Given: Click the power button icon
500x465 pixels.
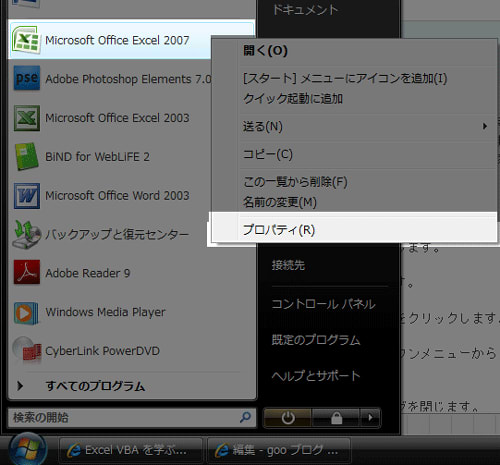Looking at the screenshot, I should (288, 418).
